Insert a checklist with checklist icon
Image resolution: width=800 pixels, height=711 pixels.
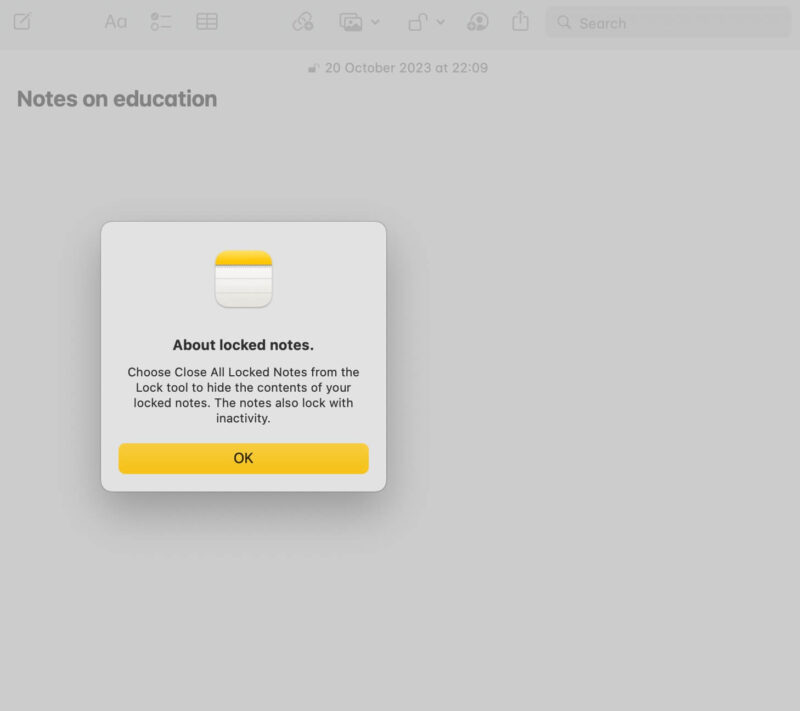(161, 22)
